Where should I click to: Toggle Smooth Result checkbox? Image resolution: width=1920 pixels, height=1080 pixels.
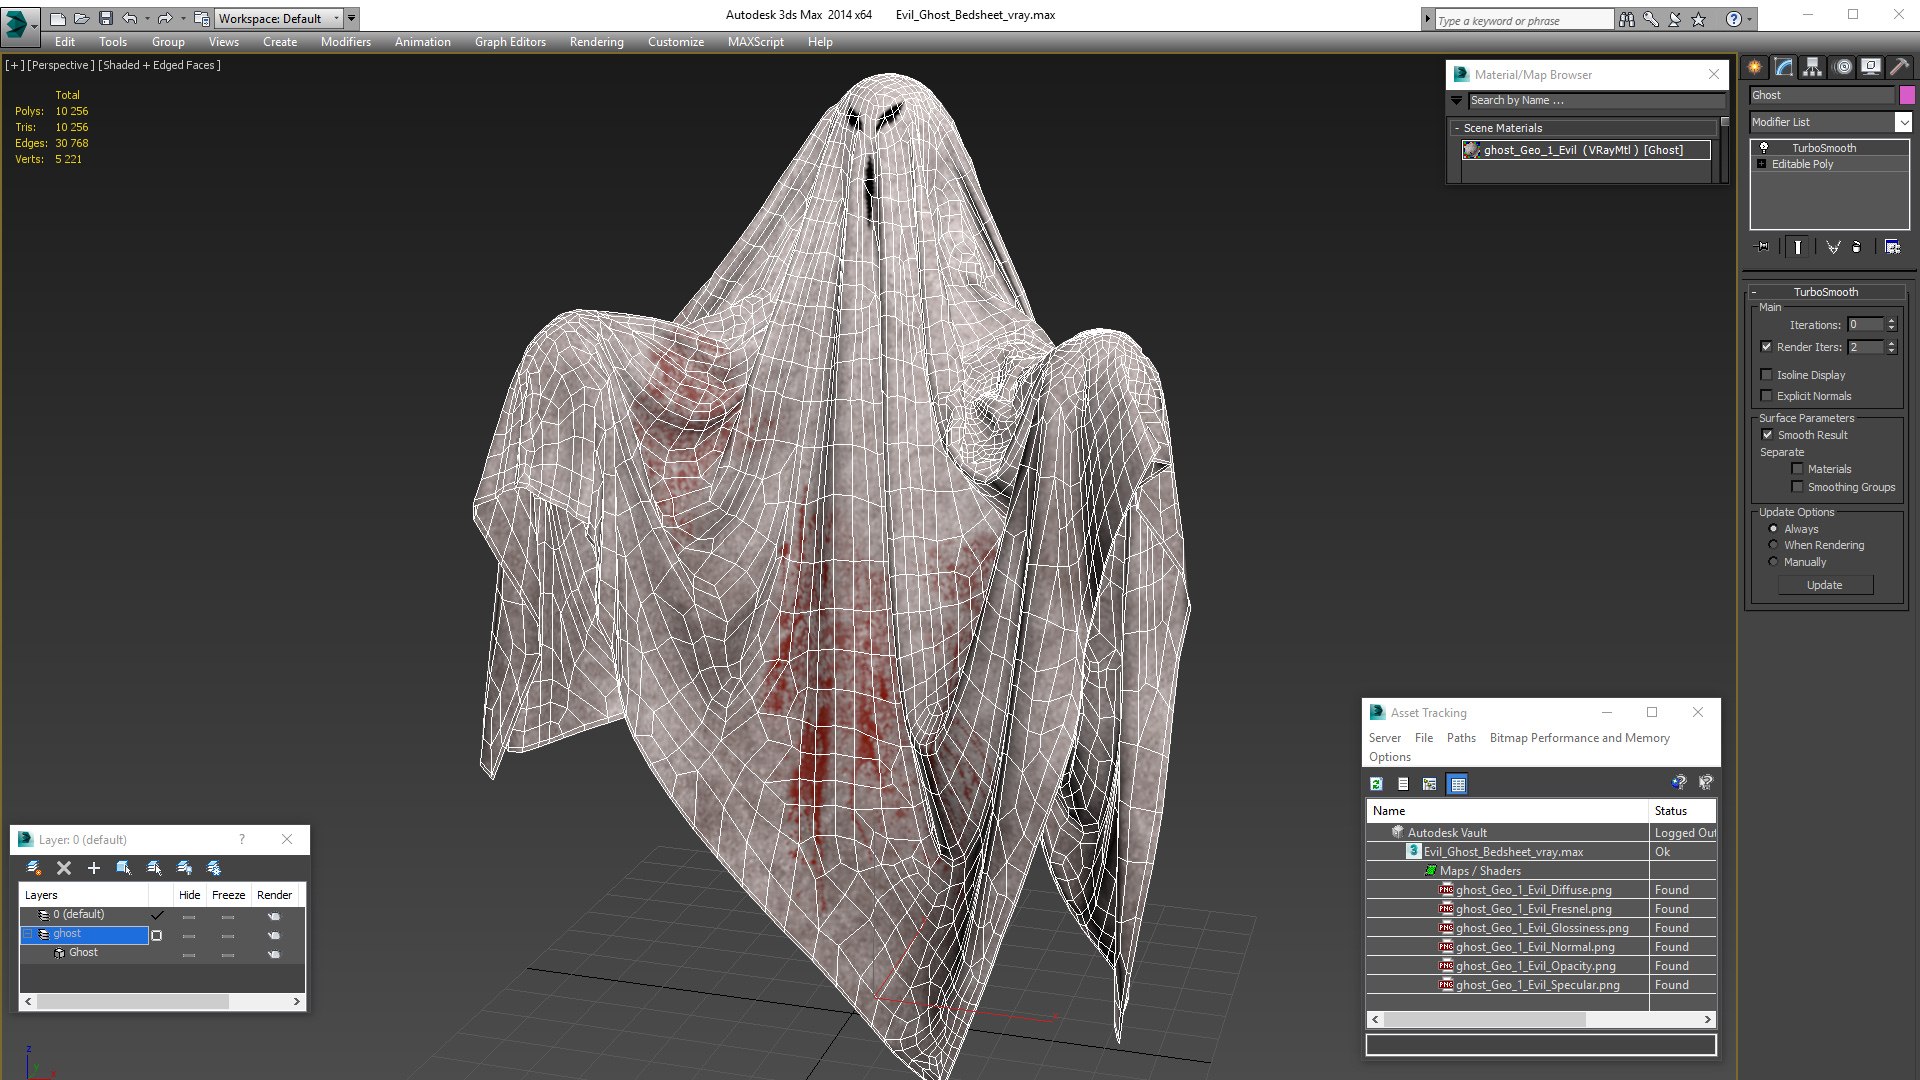(x=1767, y=435)
